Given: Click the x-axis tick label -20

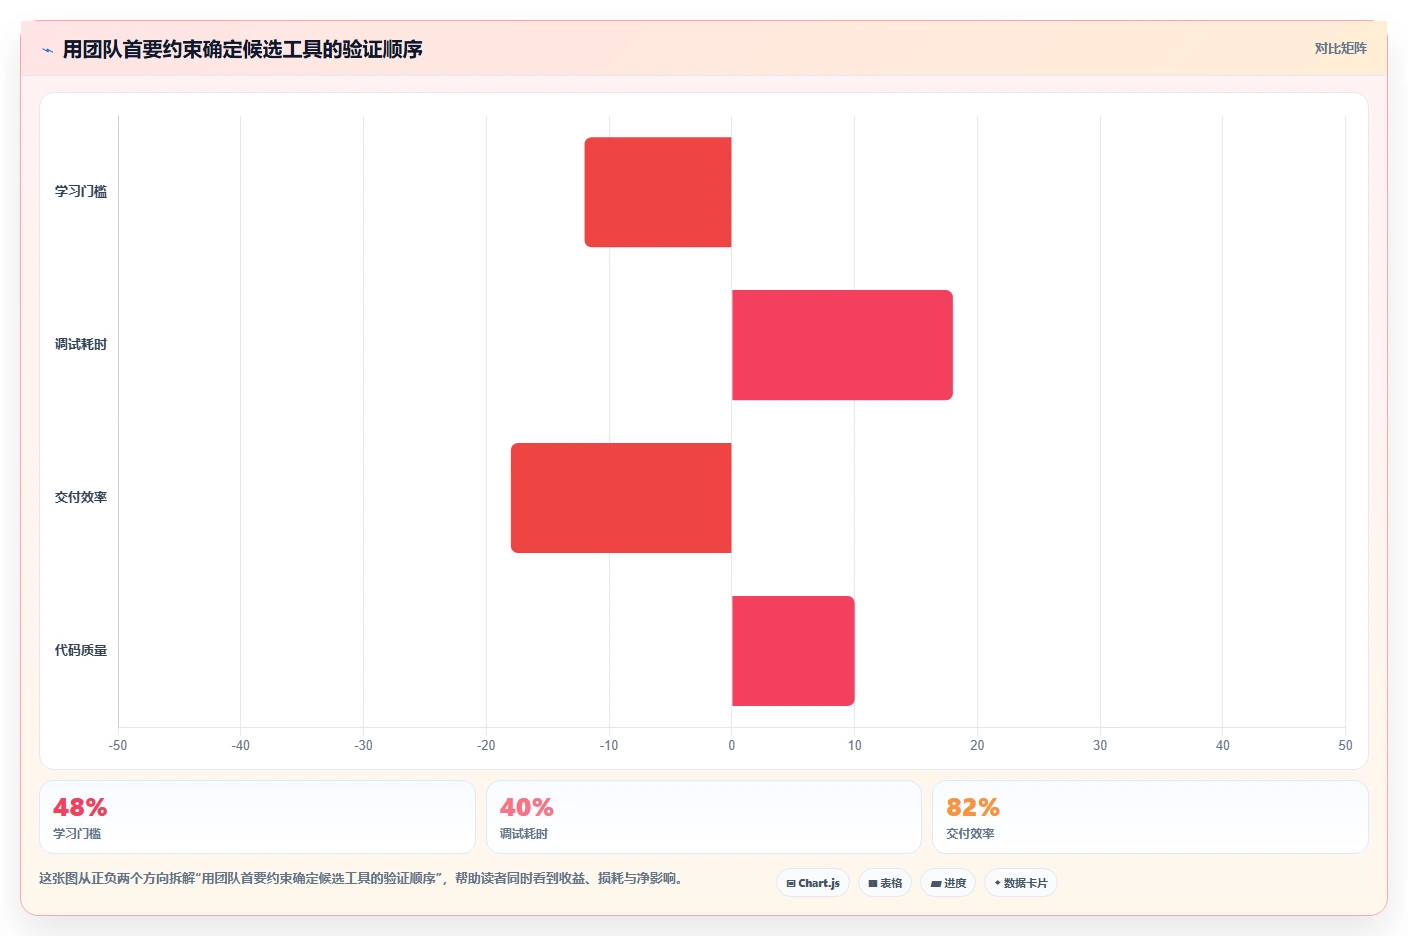Looking at the screenshot, I should (486, 746).
